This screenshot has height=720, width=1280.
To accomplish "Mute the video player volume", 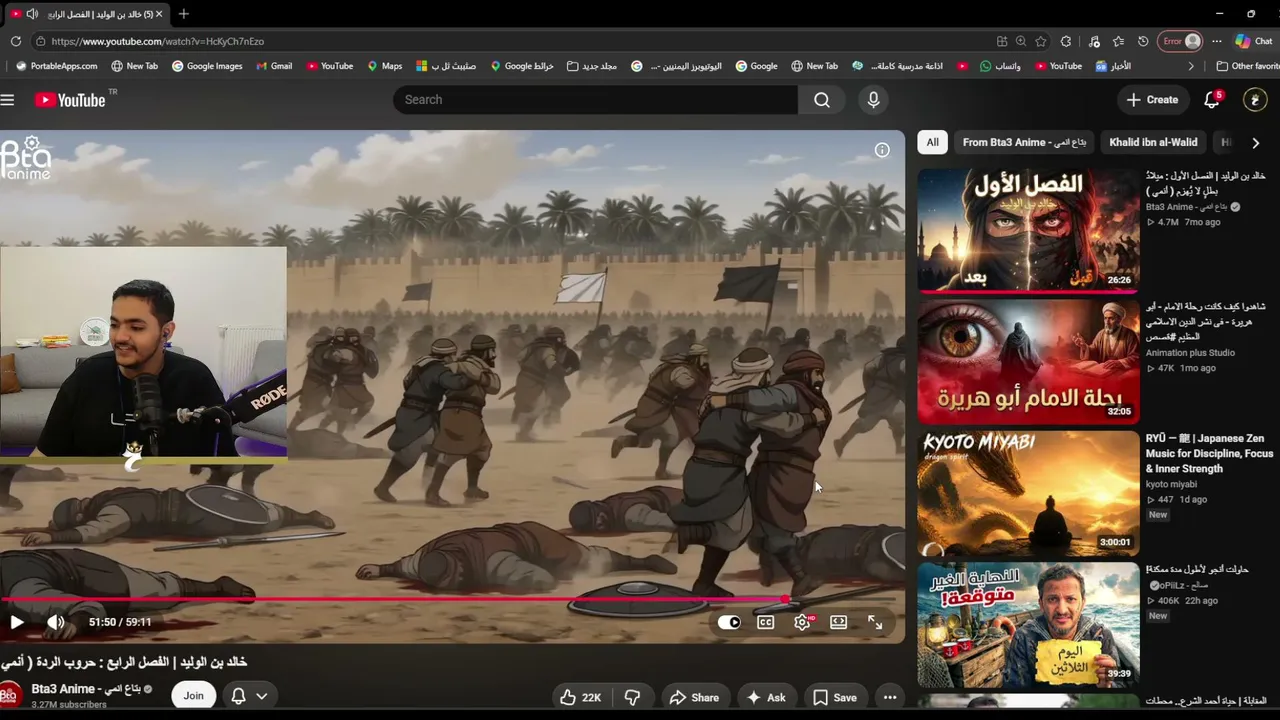I will coord(56,622).
